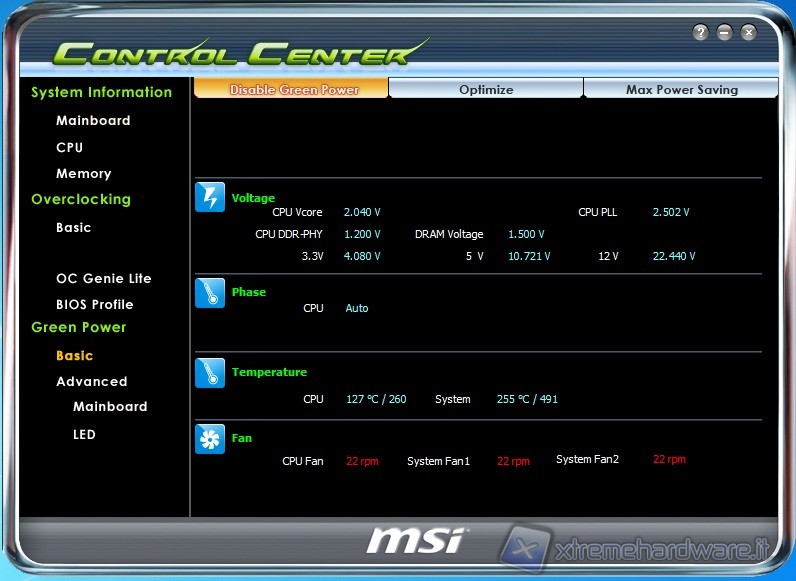Open the CPU information page
The image size is (796, 581).
tap(70, 147)
